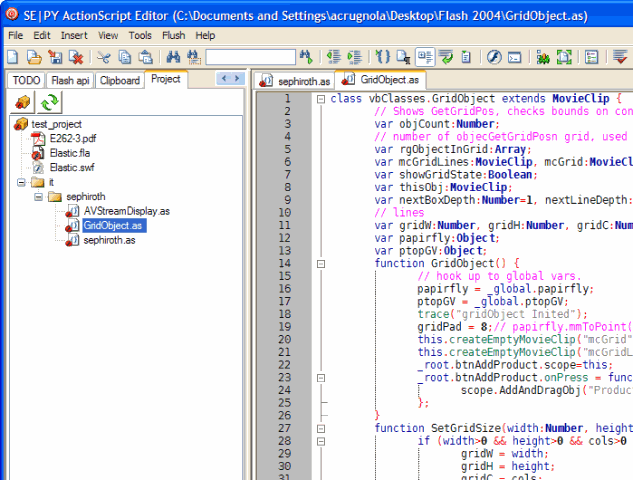Screen dimensions: 633x480
Task: Click the Find binoculars icon
Action: (x=173, y=57)
